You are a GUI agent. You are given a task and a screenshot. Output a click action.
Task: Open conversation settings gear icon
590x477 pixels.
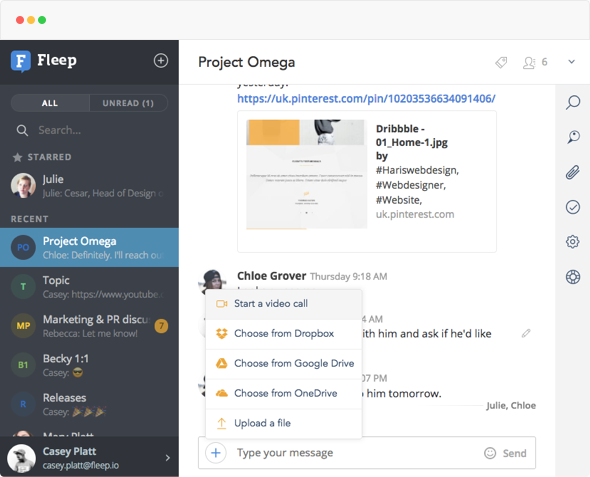[573, 242]
